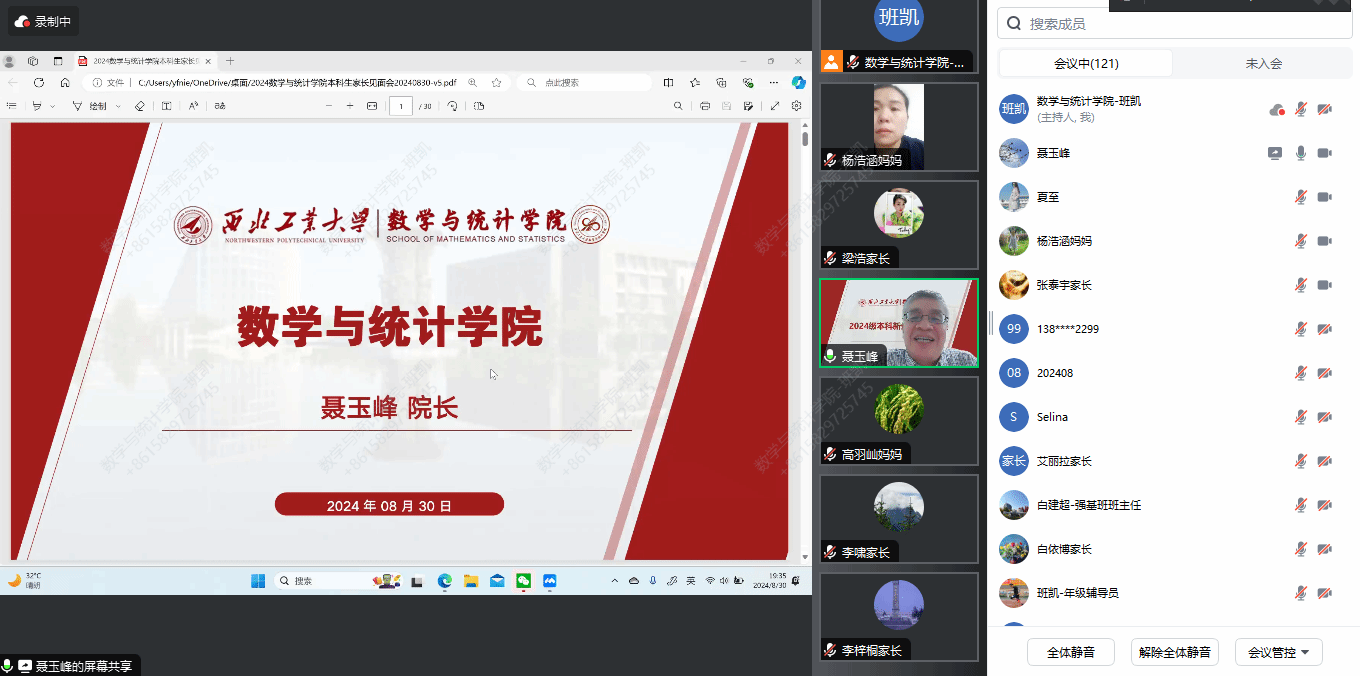Viewport: 1360px width, 676px height.
Task: Toggle microphone for 聂玉峰 in member list
Action: pos(1301,153)
